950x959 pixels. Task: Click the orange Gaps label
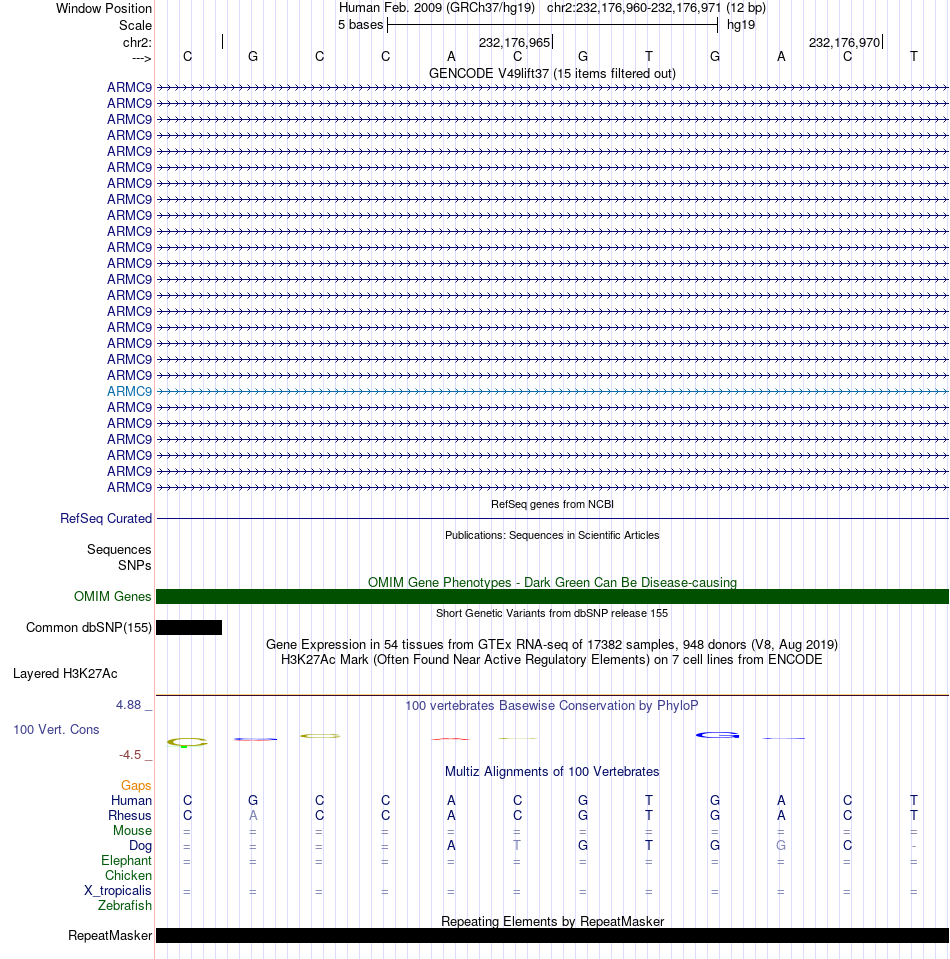tap(136, 785)
